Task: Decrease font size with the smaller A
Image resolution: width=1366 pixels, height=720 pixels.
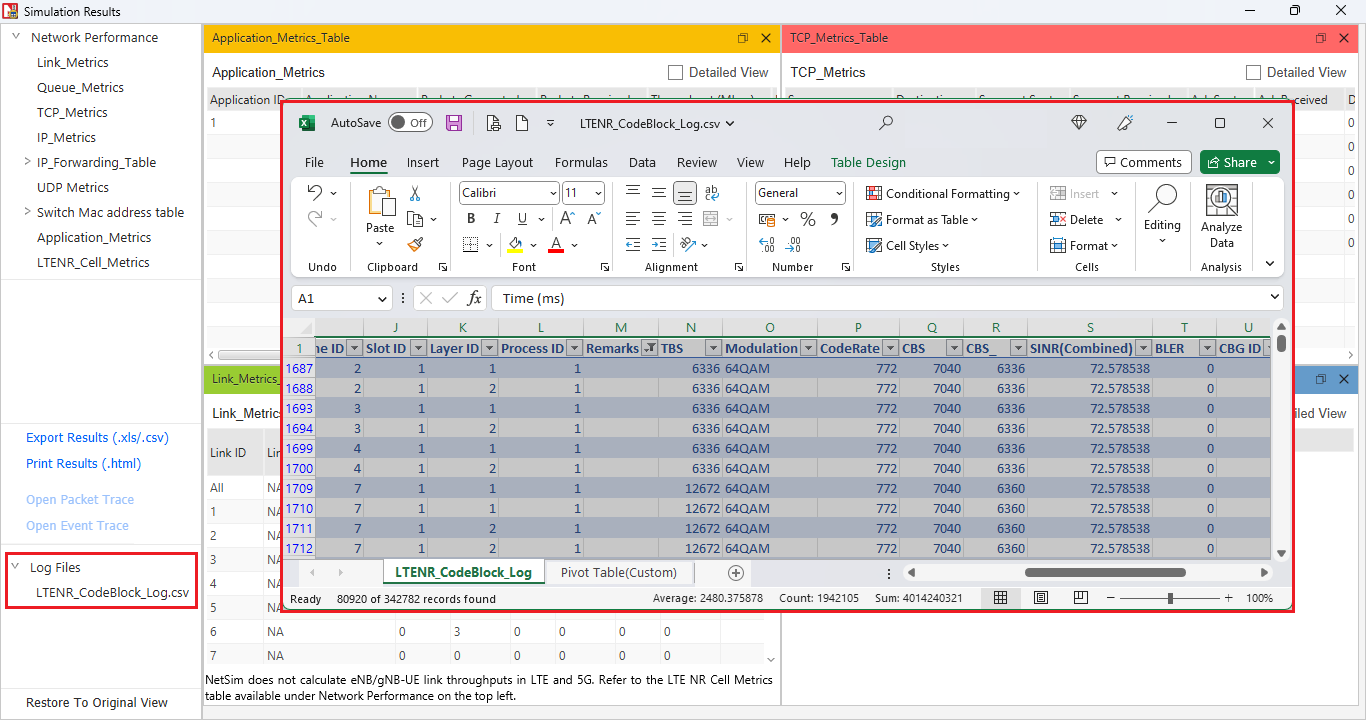Action: point(594,219)
